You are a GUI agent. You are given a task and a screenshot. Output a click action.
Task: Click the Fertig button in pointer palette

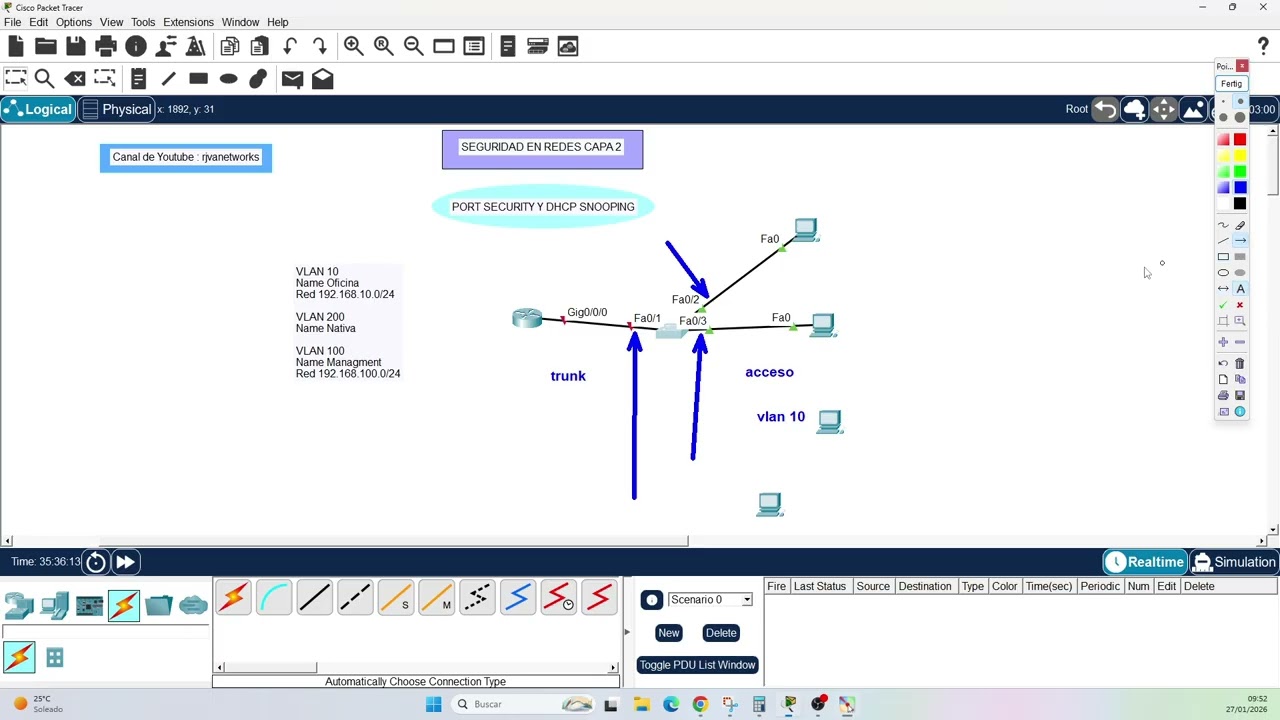tap(1231, 84)
